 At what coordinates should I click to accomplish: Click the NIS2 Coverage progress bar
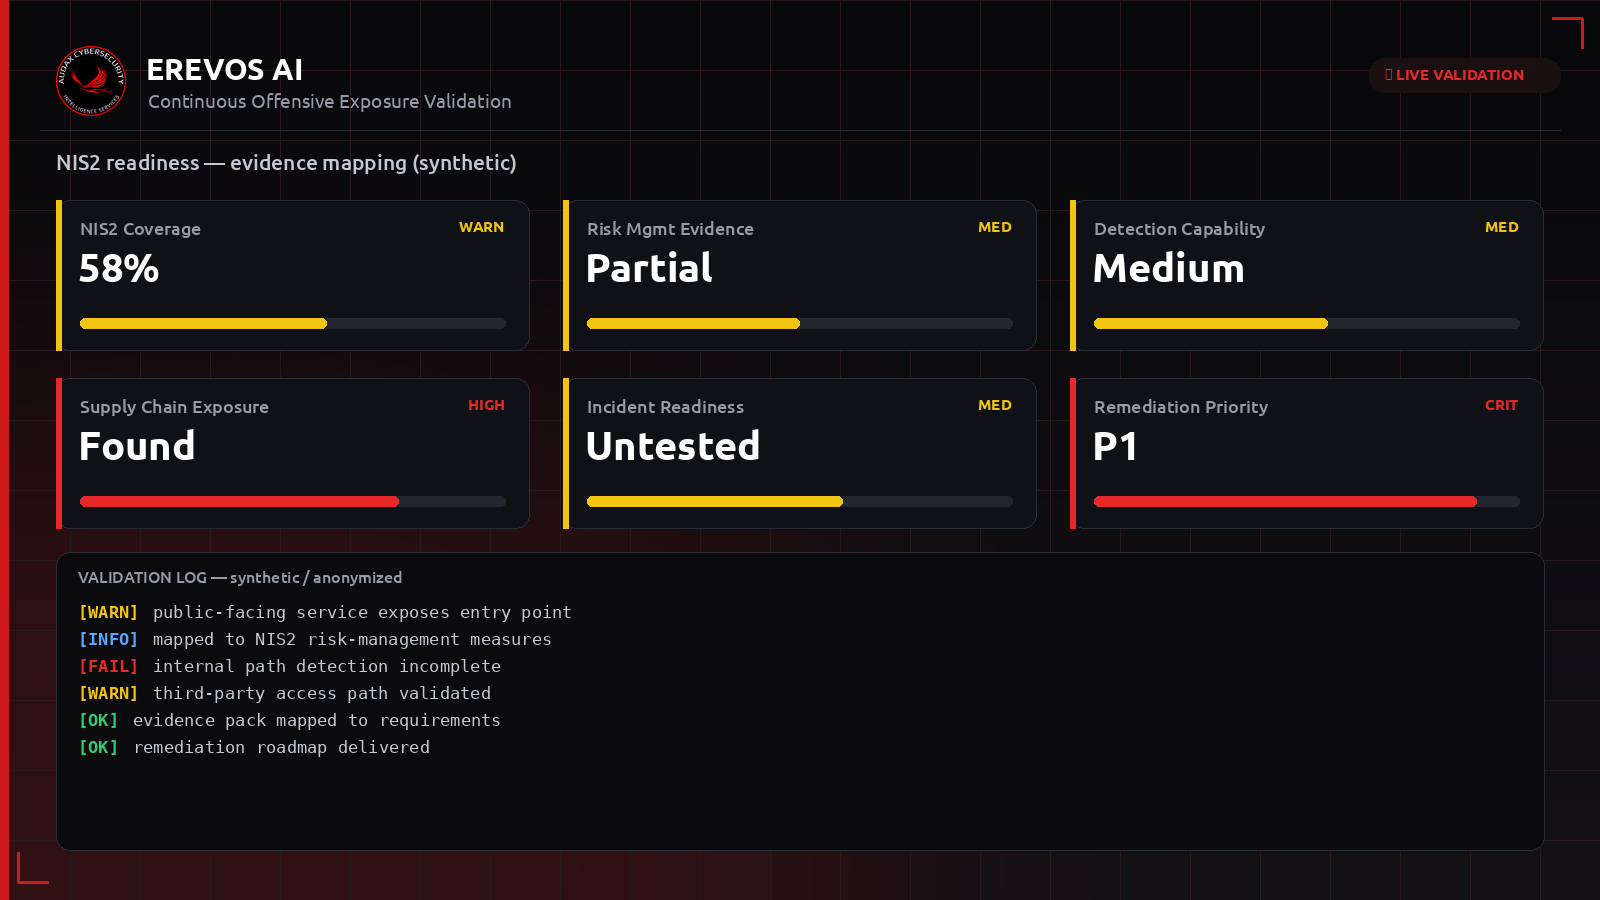point(293,324)
